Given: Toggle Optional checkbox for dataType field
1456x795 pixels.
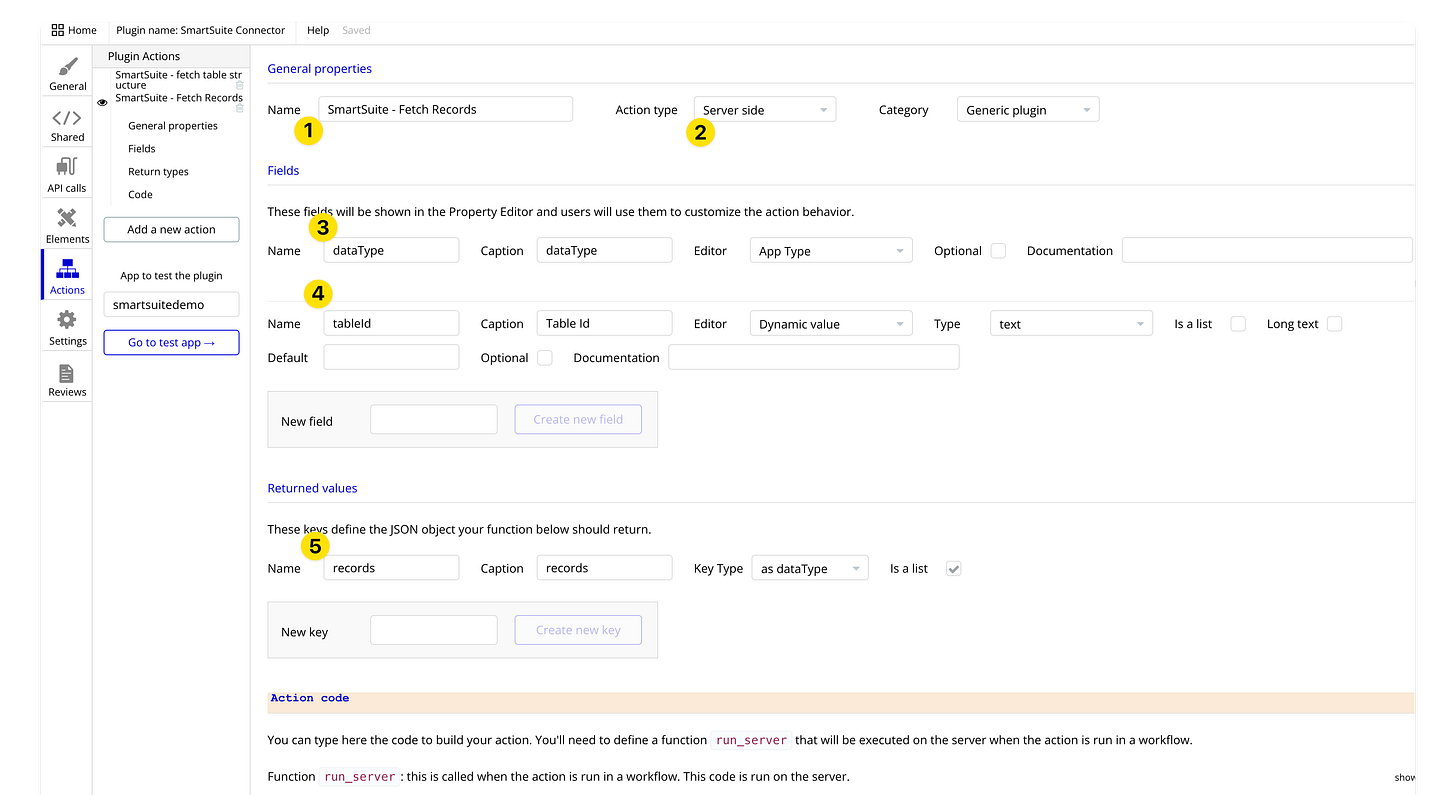Looking at the screenshot, I should point(998,251).
